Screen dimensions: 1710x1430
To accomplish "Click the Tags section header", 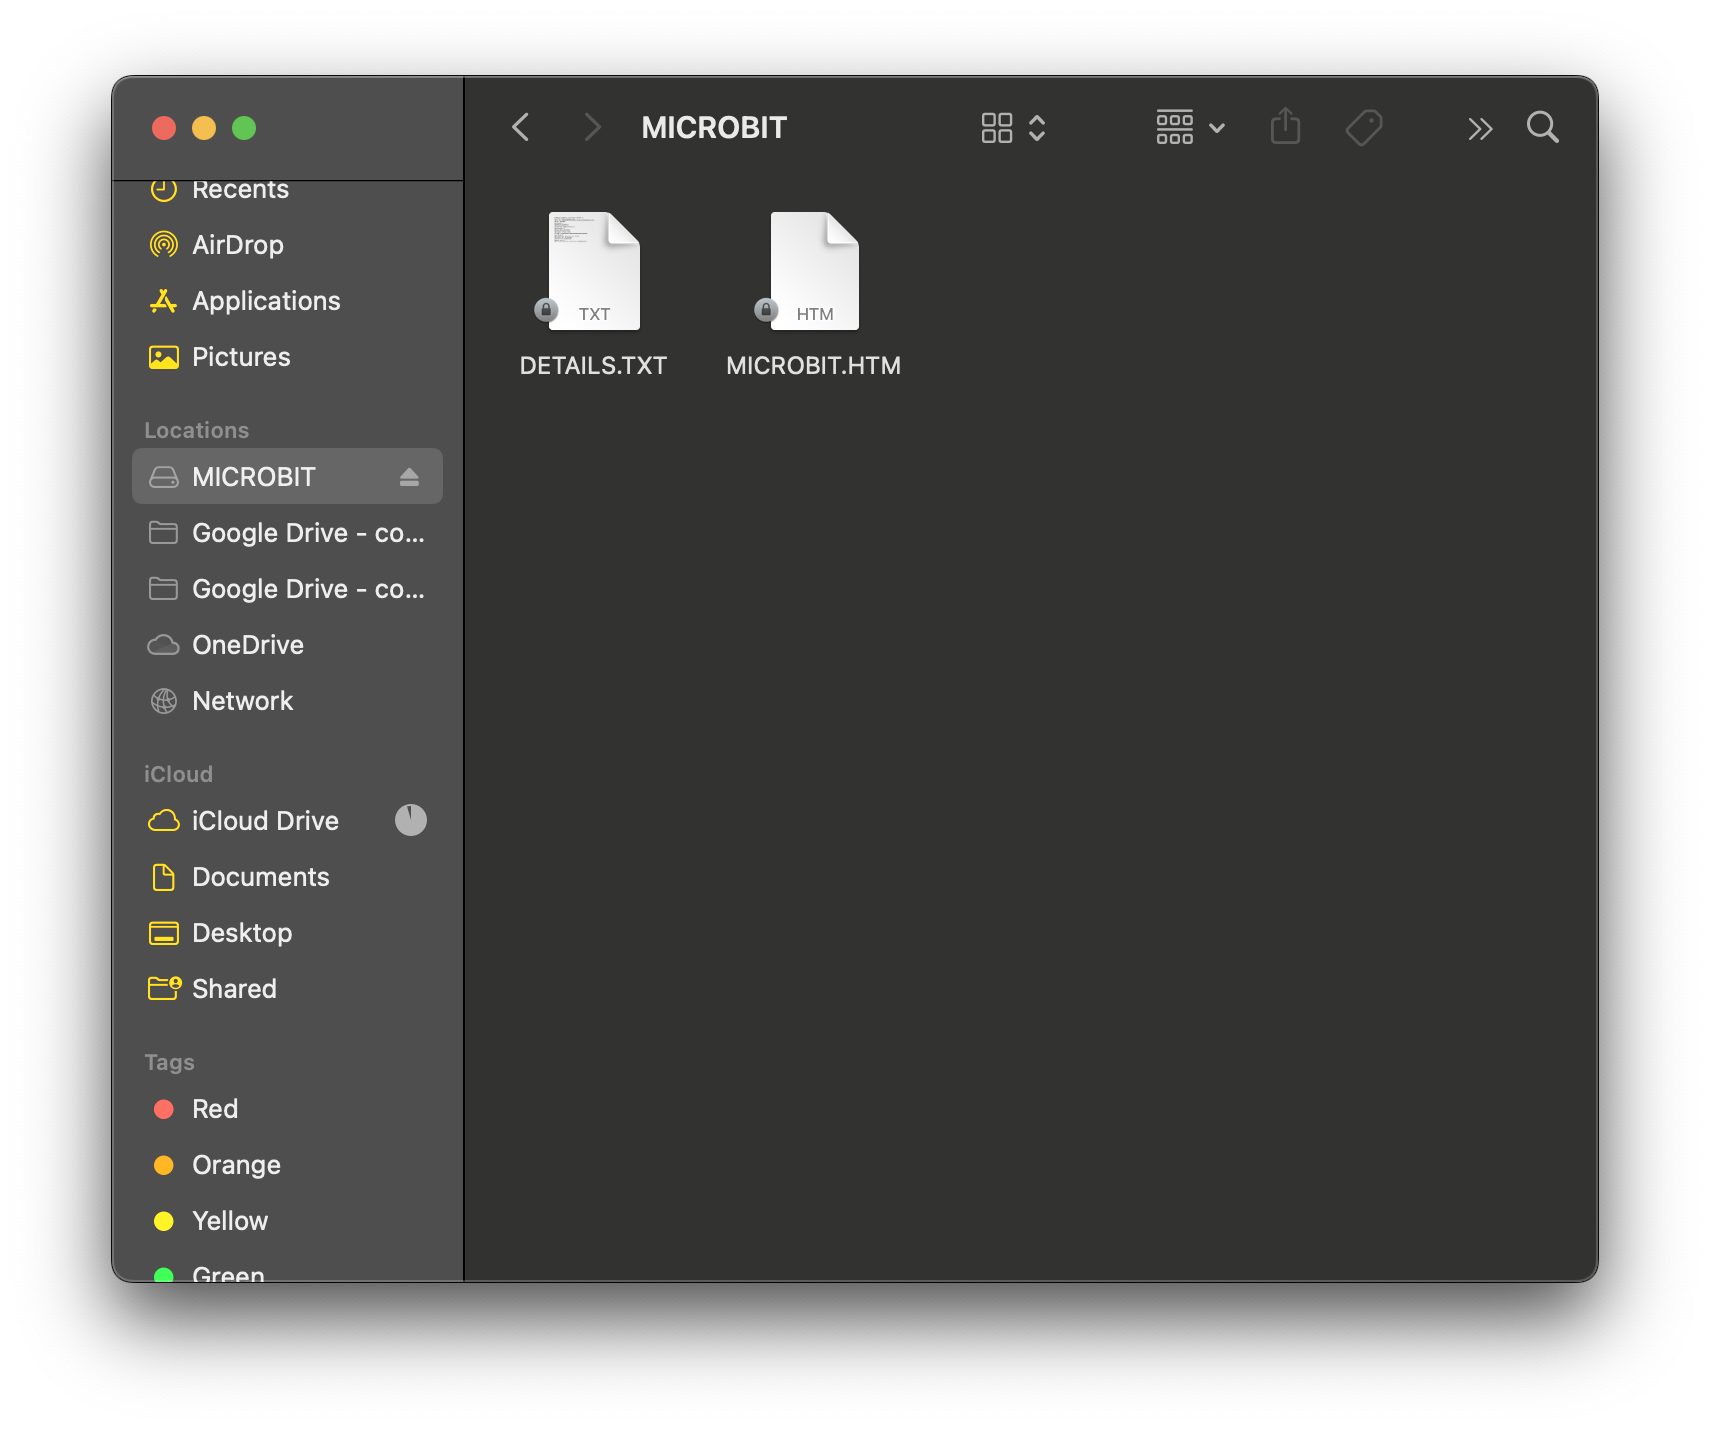I will point(169,1062).
